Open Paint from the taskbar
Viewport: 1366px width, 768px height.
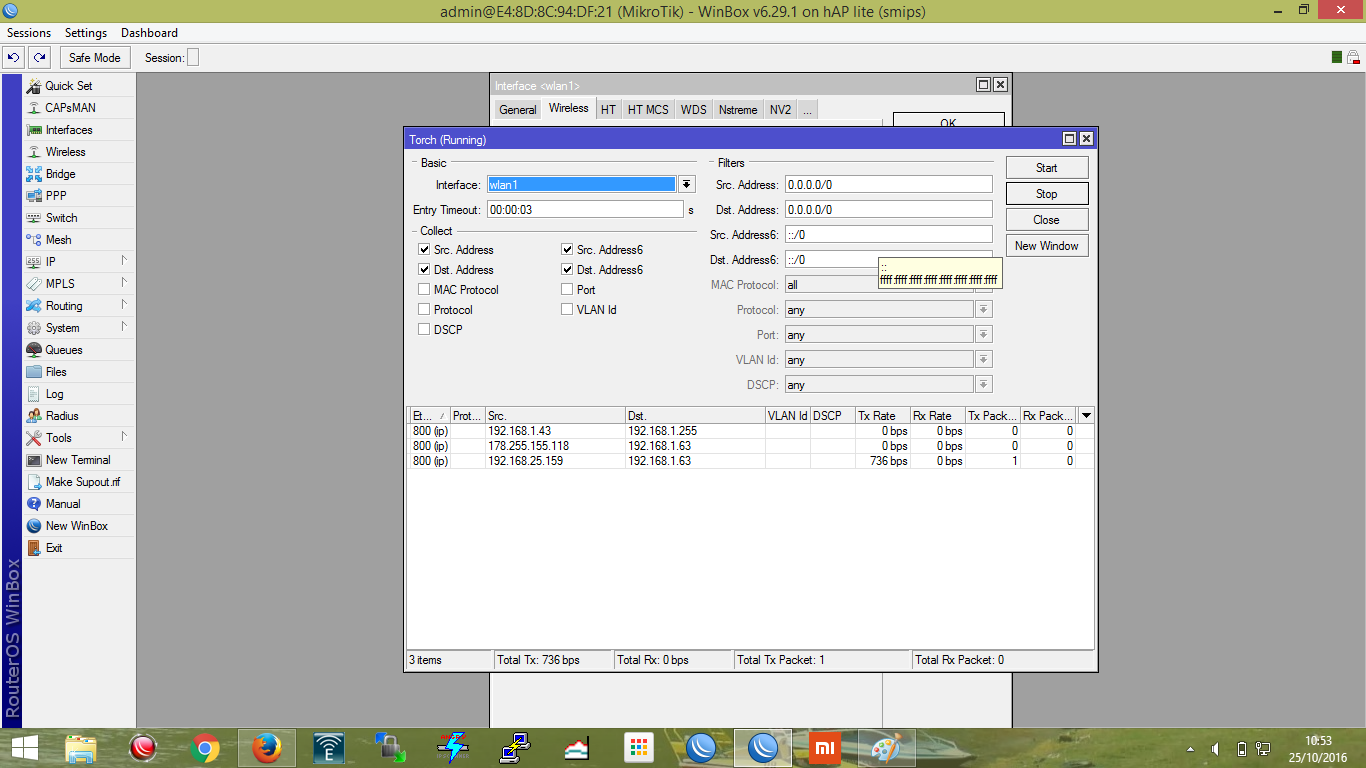[x=886, y=748]
